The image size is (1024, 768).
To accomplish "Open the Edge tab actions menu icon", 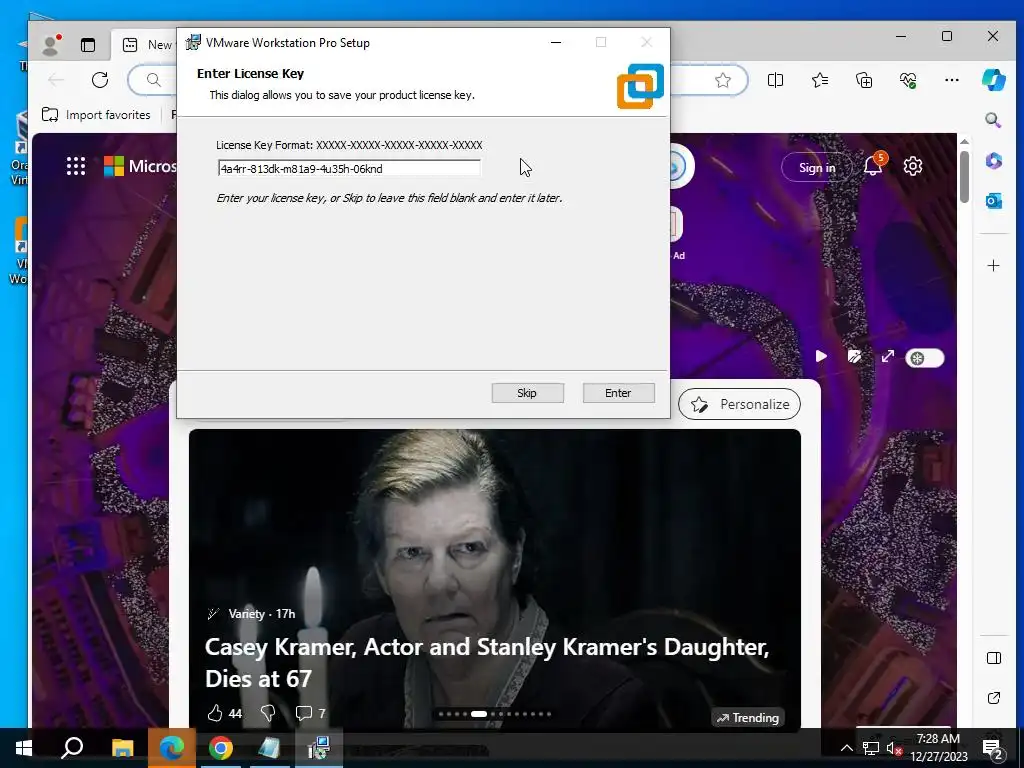I will 88,44.
